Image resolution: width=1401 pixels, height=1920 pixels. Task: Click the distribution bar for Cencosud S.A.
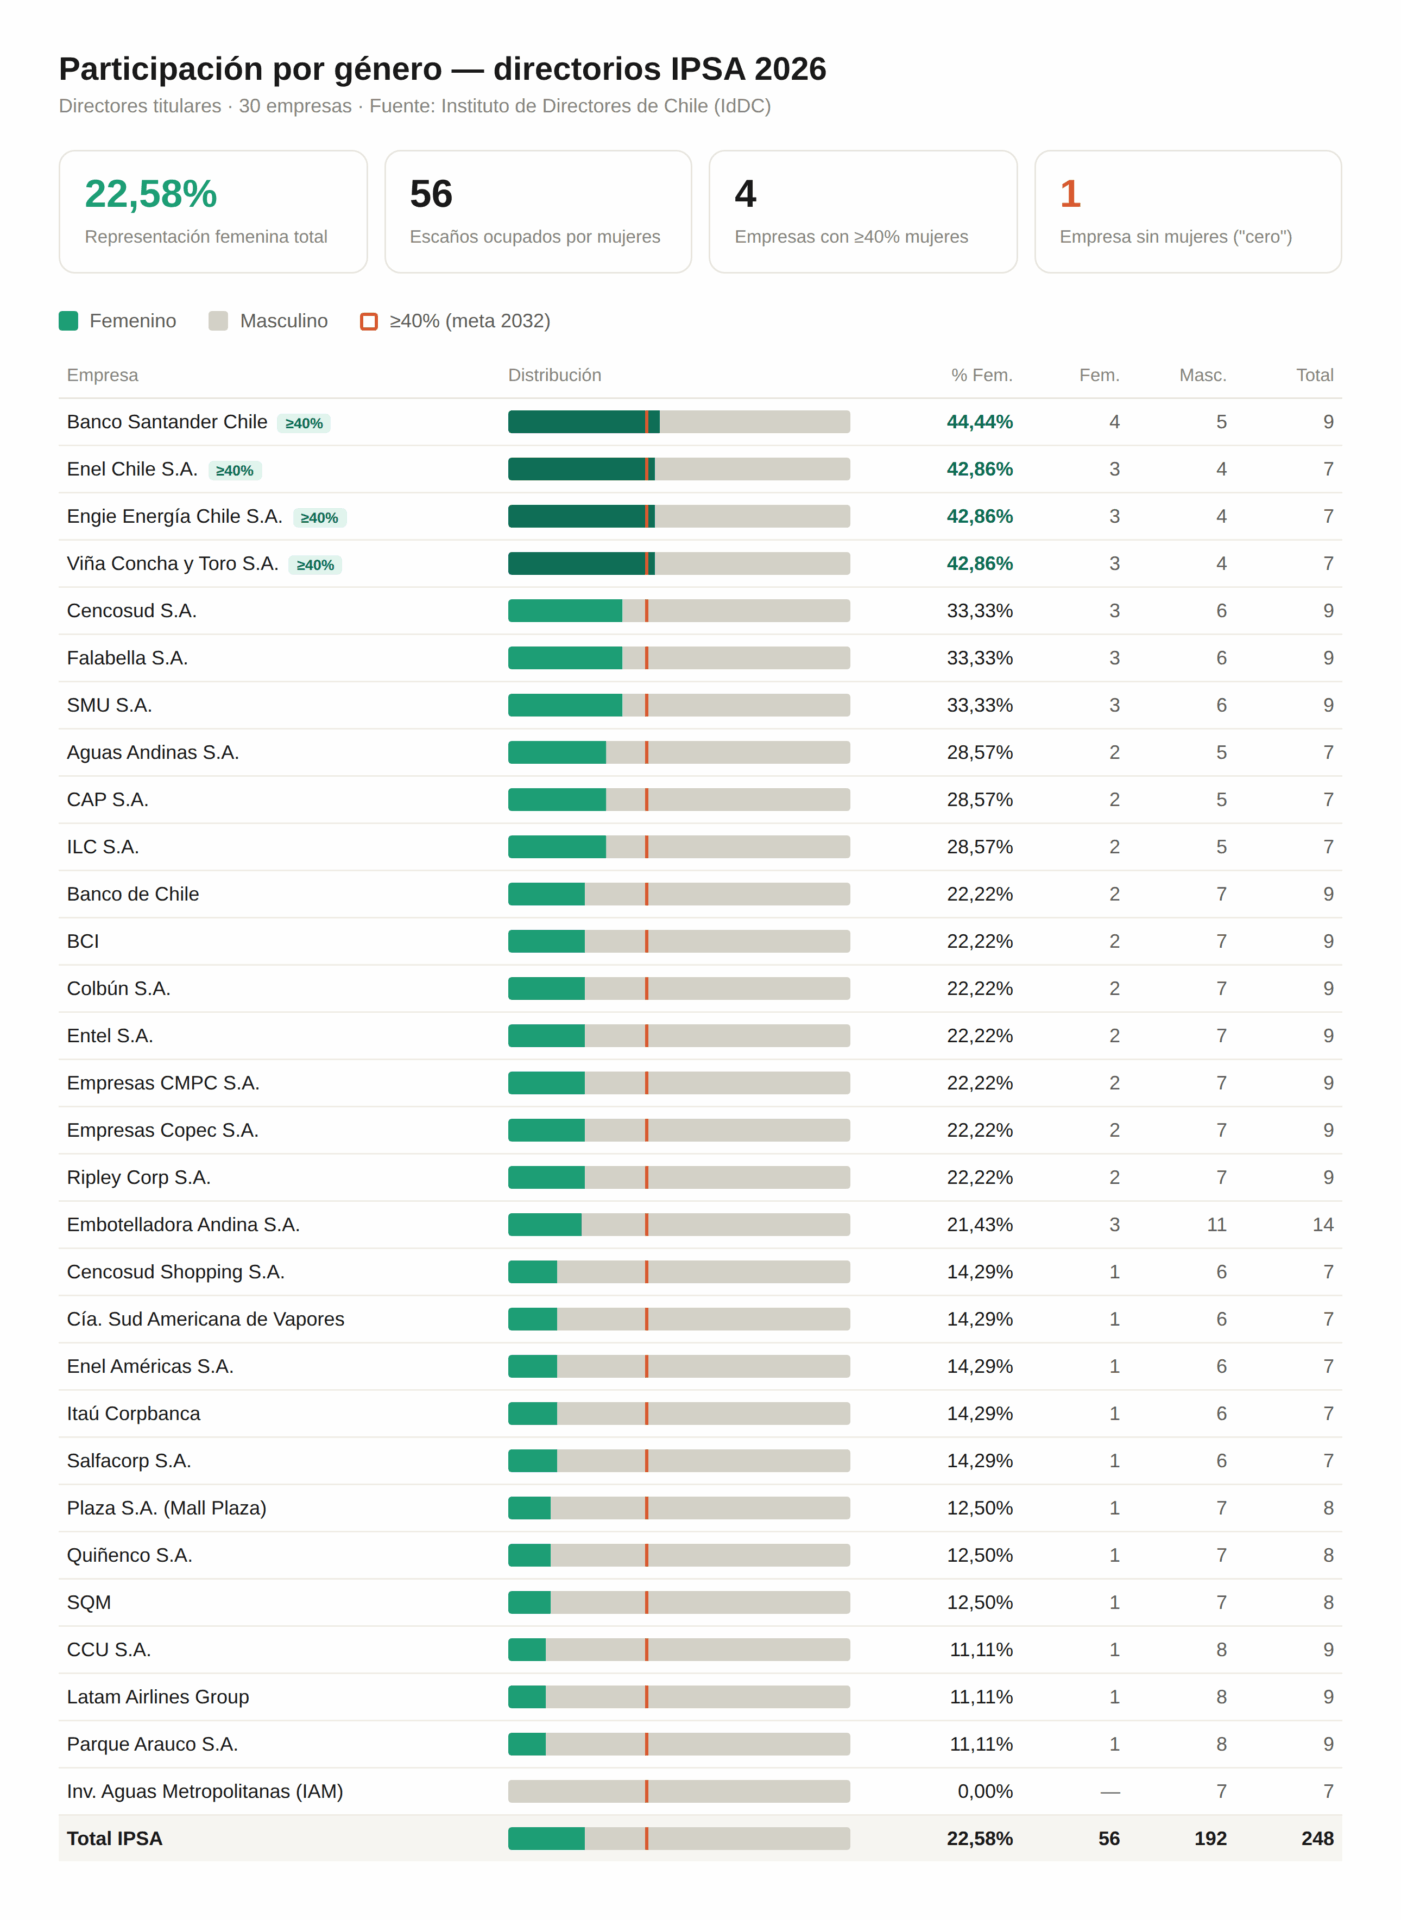coord(679,611)
